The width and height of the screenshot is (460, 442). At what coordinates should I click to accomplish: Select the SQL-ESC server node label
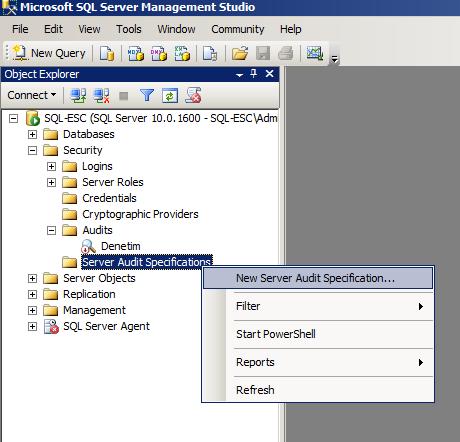pyautogui.click(x=161, y=118)
